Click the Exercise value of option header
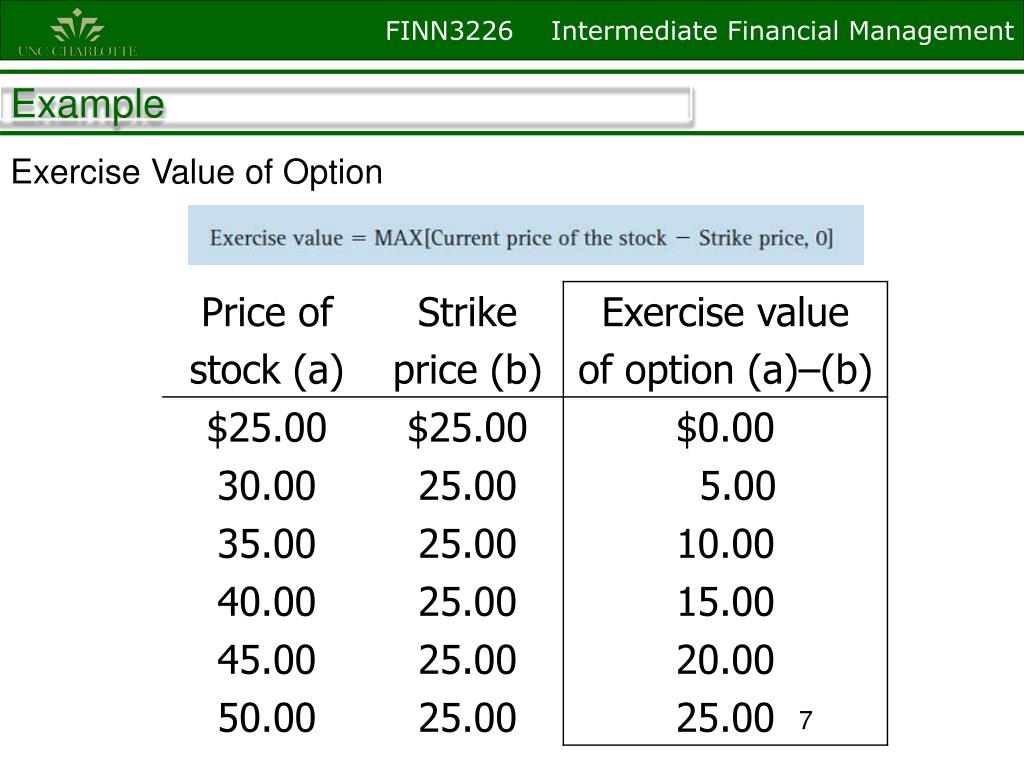This screenshot has width=1024, height=768. [x=725, y=341]
